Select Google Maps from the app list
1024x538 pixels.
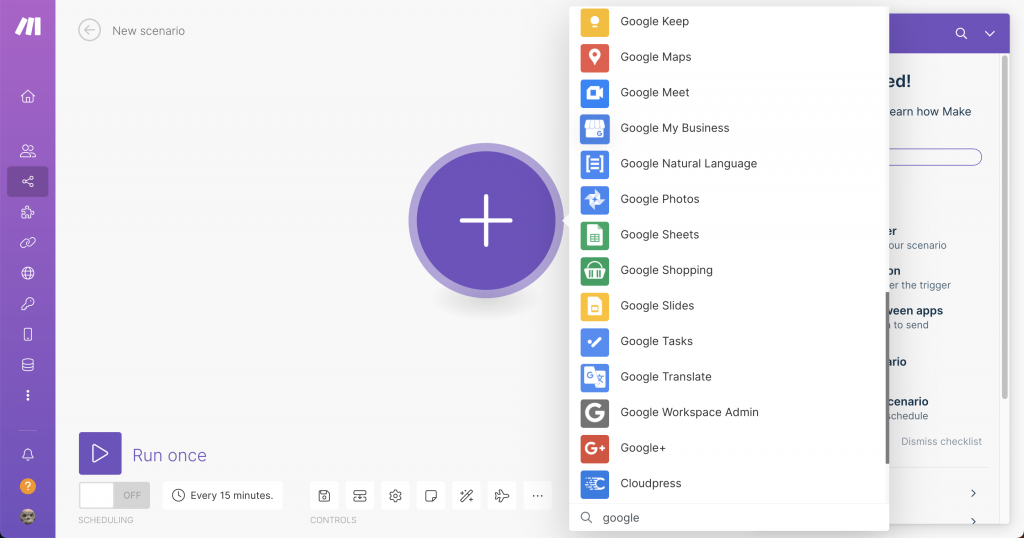click(728, 57)
